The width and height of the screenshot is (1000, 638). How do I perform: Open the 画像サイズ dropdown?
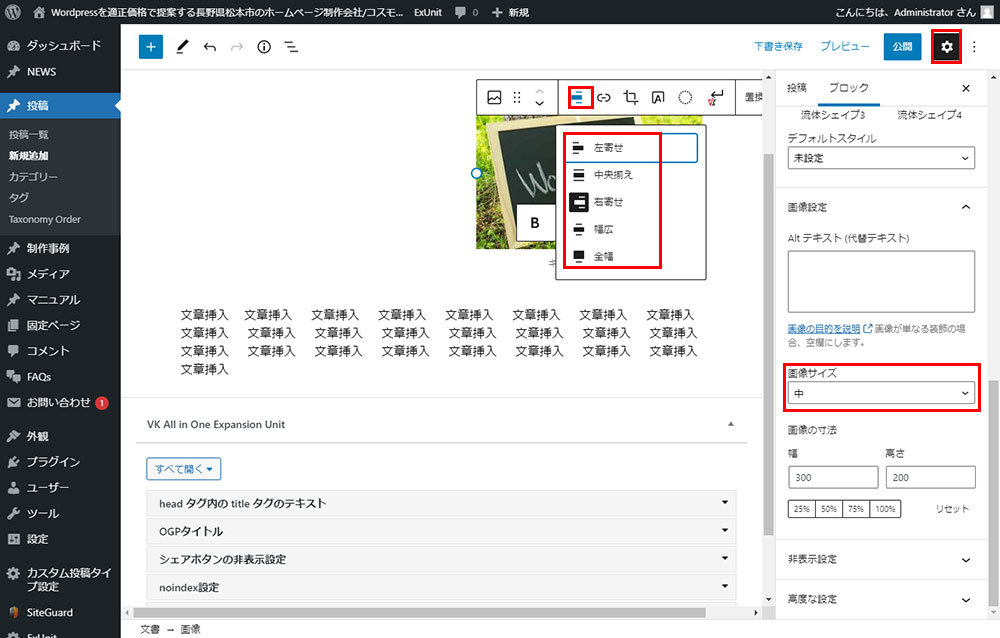click(x=881, y=394)
